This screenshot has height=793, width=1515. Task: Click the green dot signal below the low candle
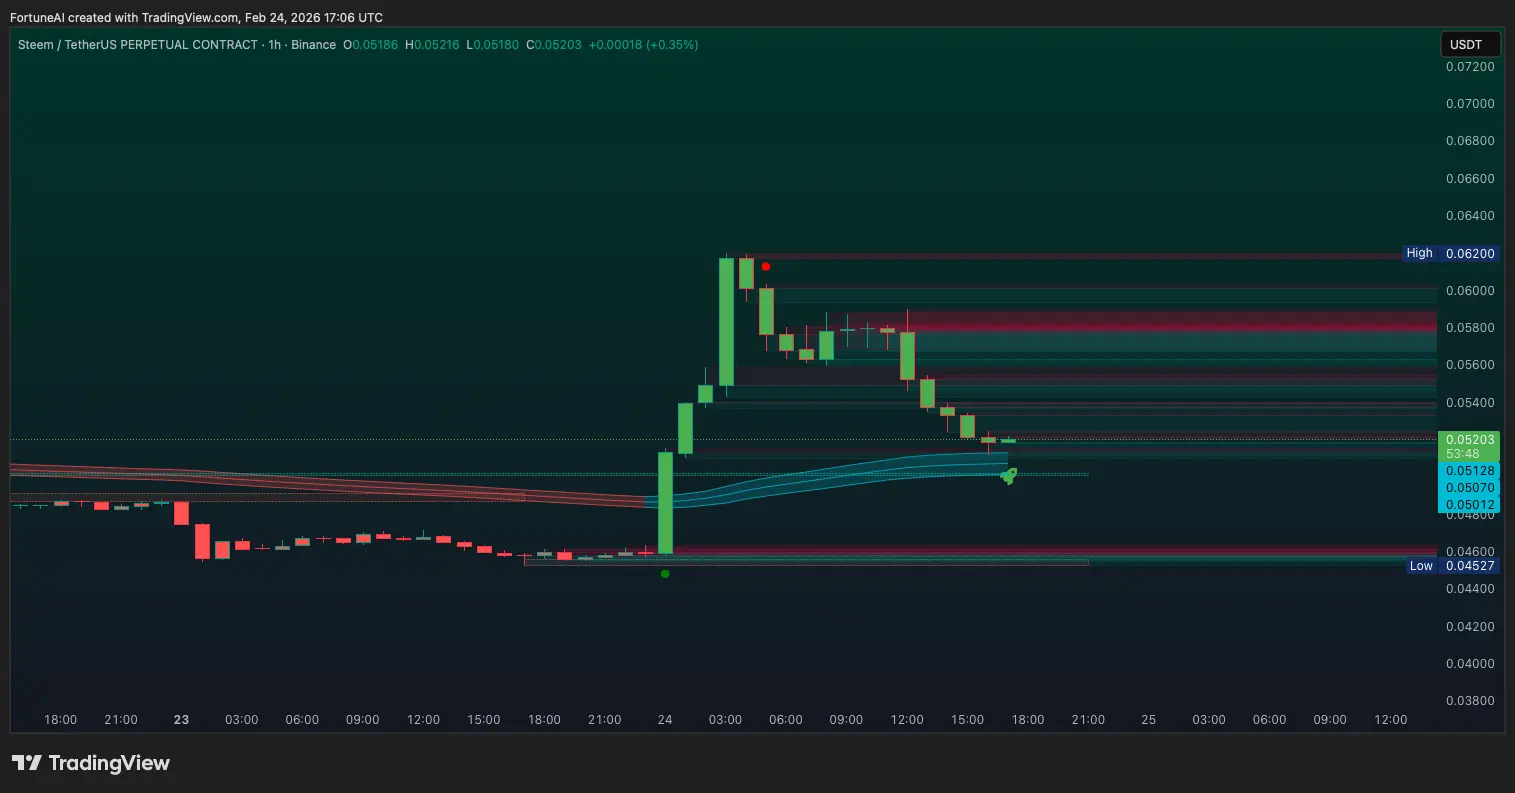pyautogui.click(x=665, y=573)
